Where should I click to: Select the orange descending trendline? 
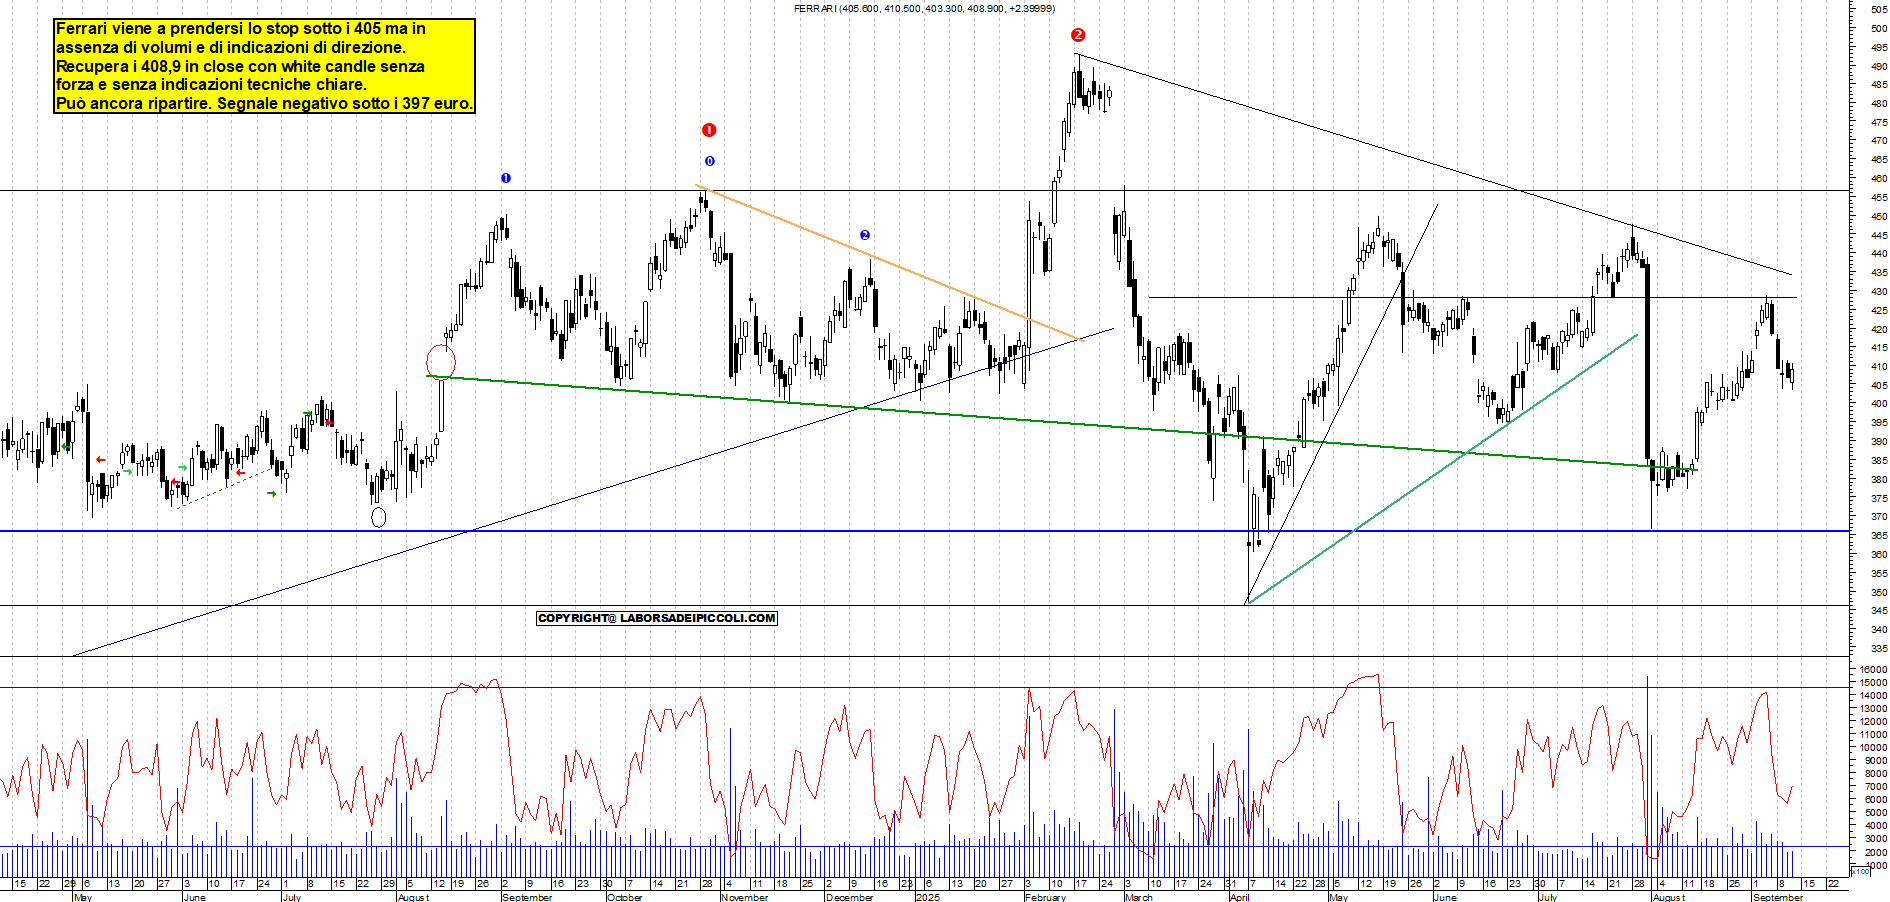pos(889,263)
